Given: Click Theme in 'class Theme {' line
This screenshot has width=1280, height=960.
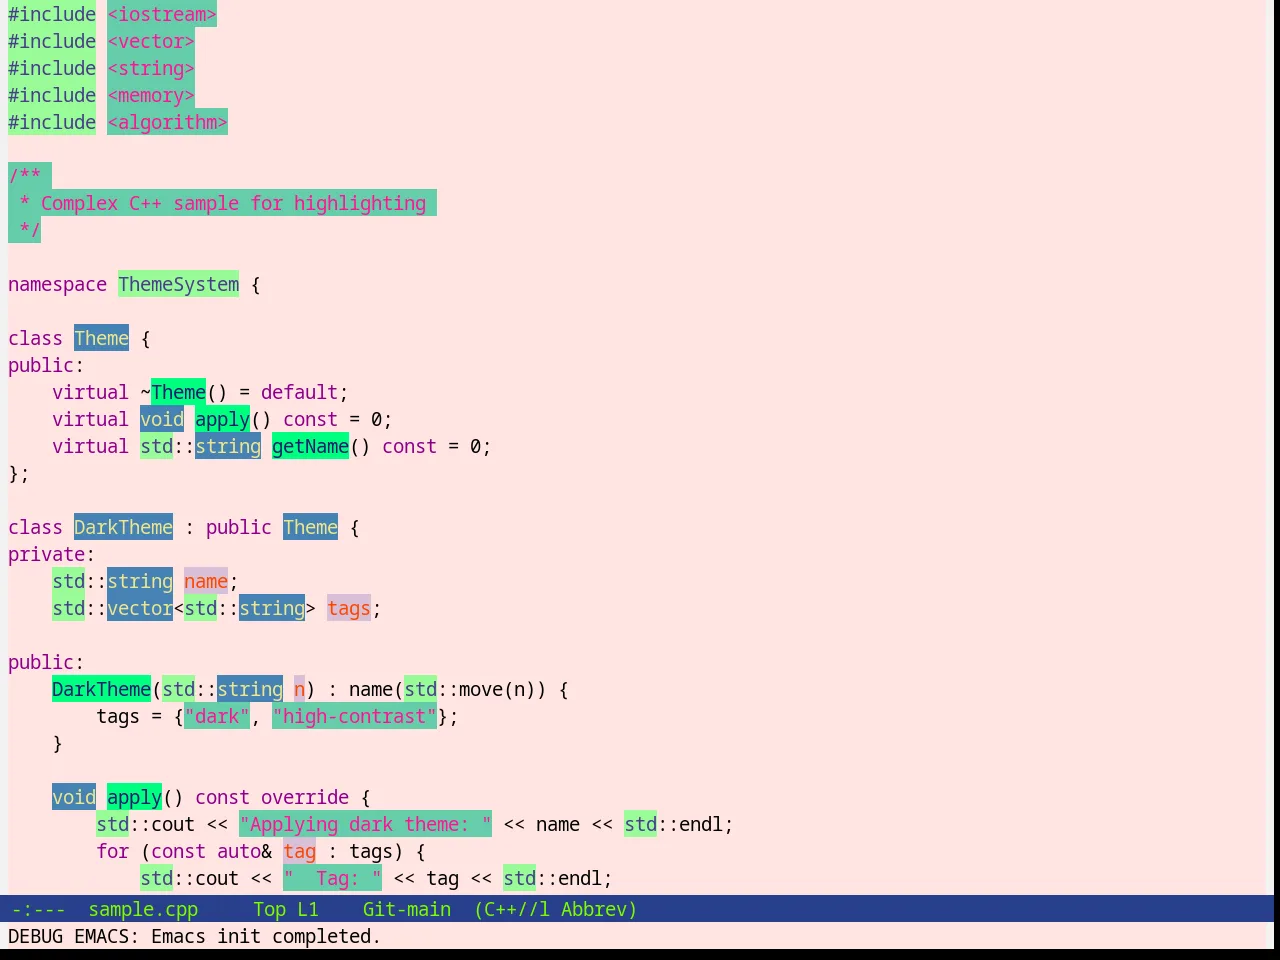Looking at the screenshot, I should (101, 338).
